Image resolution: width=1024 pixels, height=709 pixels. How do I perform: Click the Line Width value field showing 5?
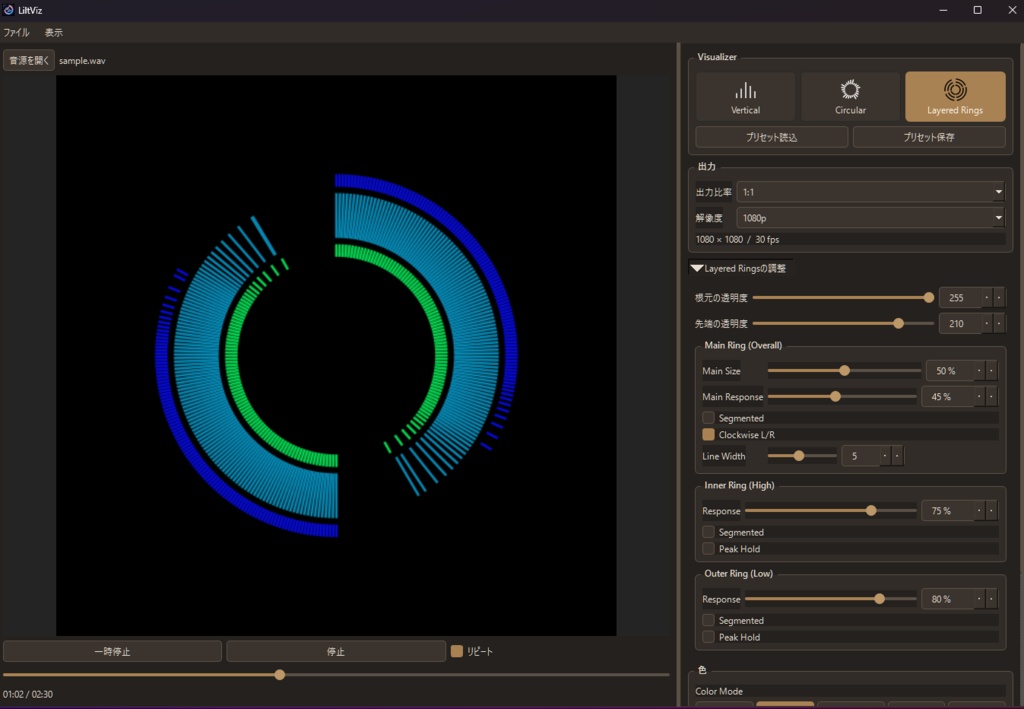click(860, 456)
